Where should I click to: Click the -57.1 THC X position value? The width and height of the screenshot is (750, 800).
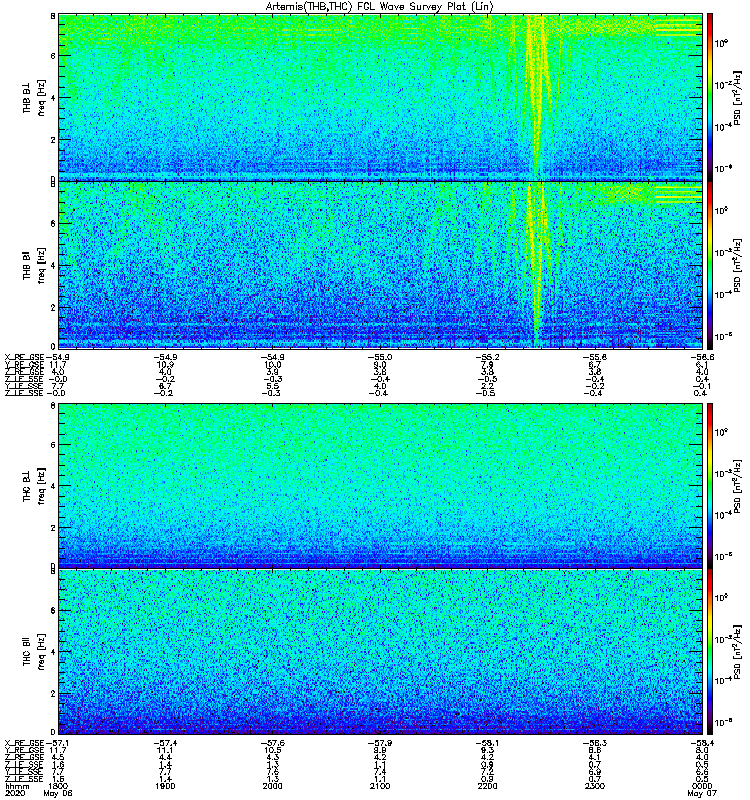click(57, 743)
